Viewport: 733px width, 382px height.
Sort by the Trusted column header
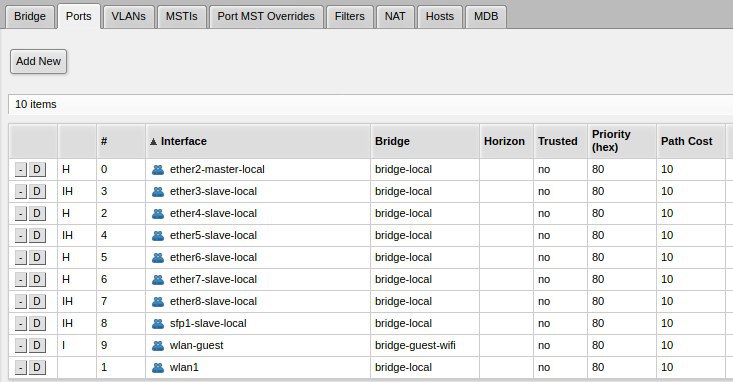tap(560, 141)
